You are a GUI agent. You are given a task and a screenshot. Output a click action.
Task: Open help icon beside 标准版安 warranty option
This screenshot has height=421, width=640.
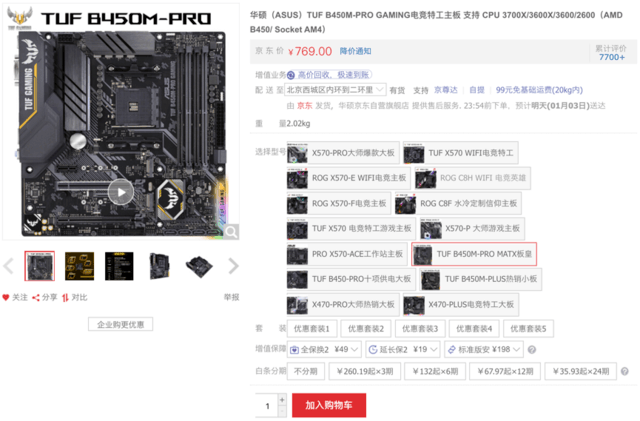click(x=531, y=350)
